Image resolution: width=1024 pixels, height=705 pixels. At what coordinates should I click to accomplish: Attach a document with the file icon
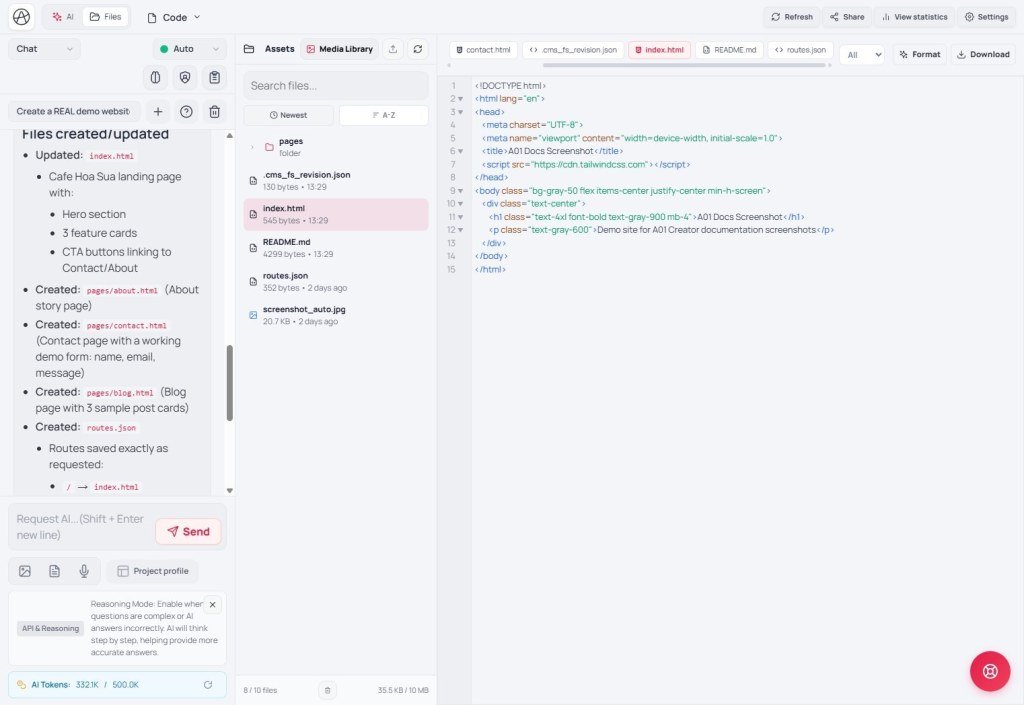click(54, 571)
